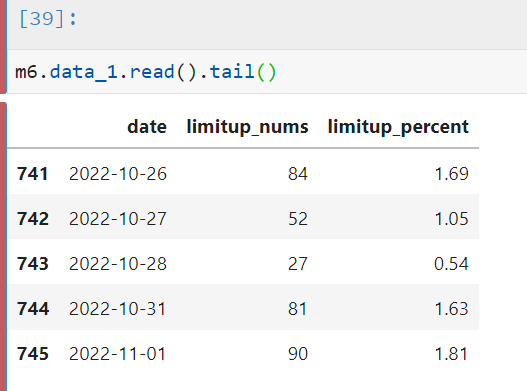
Task: Click the date cell 2022-11-01
Action: coord(118,354)
